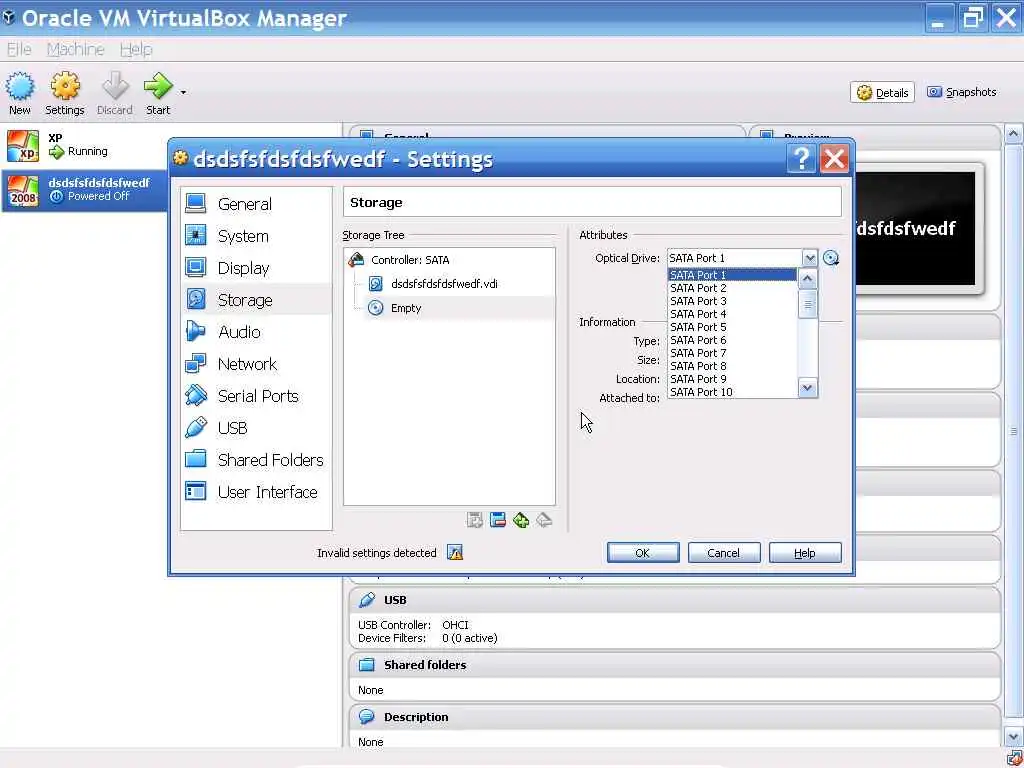Click the invalid settings warning icon
Screen dimensions: 1024x768
tap(455, 552)
